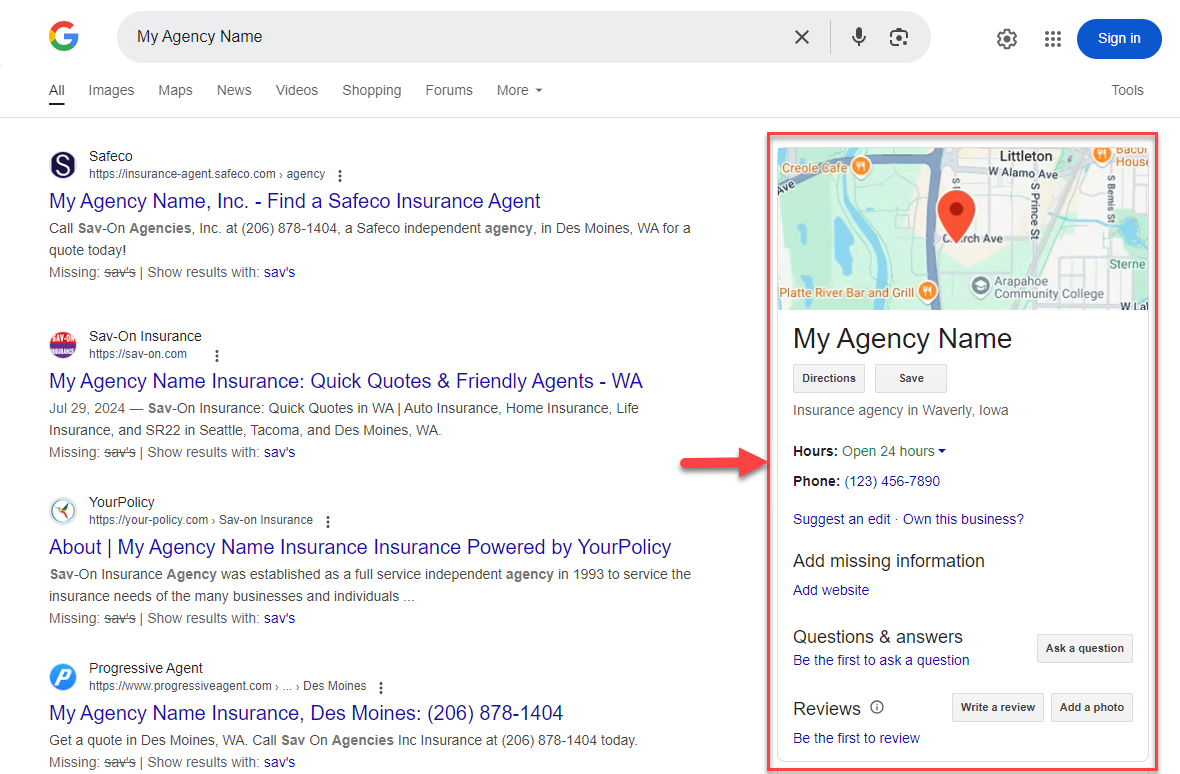Start voice search with microphone icon
Image resolution: width=1180 pixels, height=774 pixels.
(x=859, y=37)
